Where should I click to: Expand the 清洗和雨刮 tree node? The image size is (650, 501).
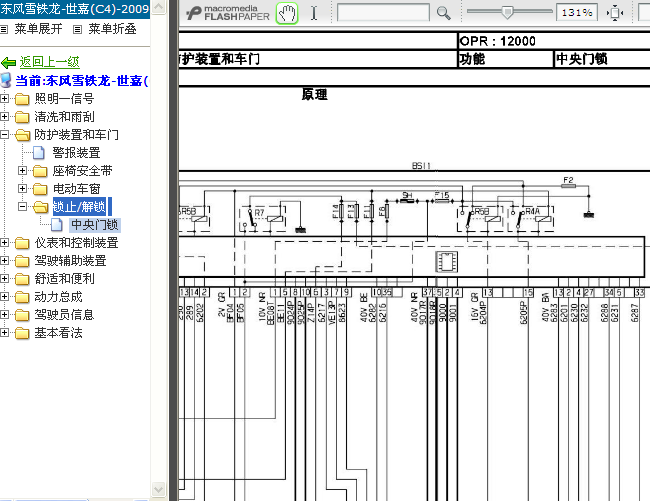click(4, 116)
